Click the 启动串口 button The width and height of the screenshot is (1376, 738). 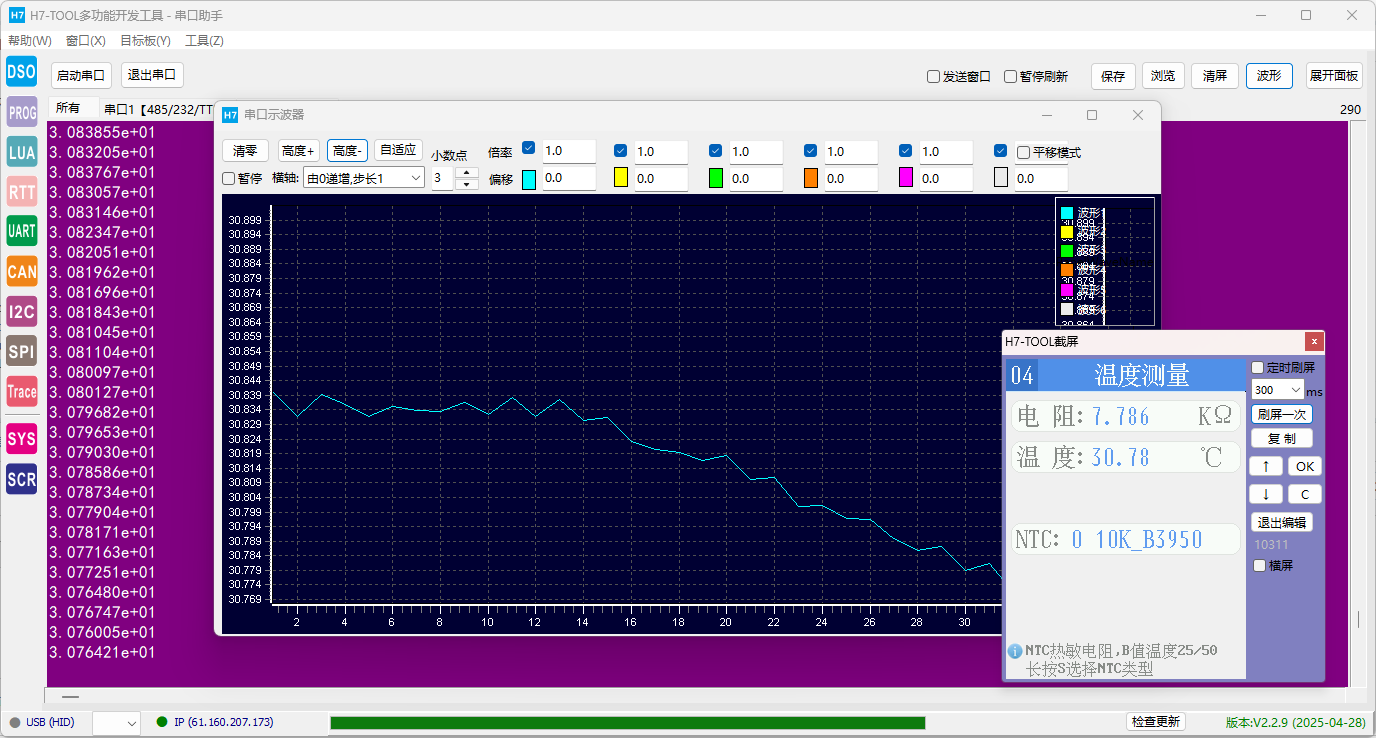[x=81, y=75]
